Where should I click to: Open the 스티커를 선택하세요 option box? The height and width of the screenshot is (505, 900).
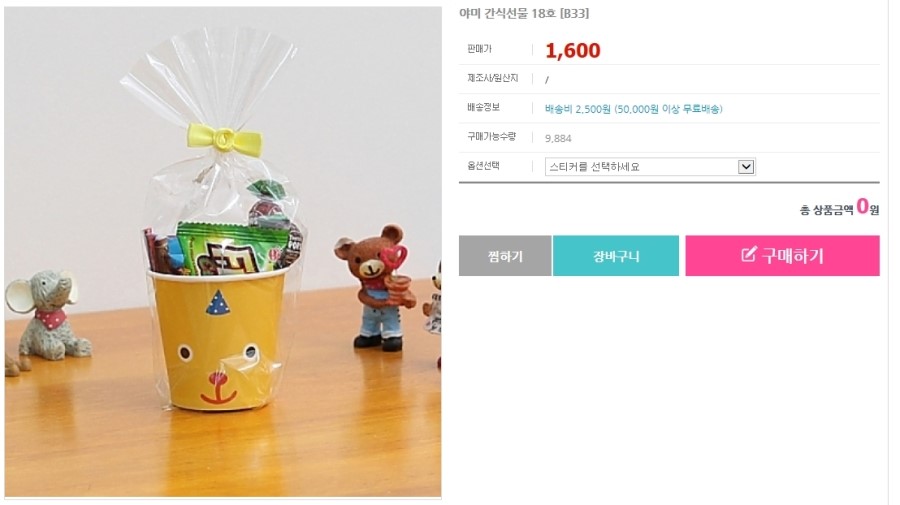click(650, 167)
